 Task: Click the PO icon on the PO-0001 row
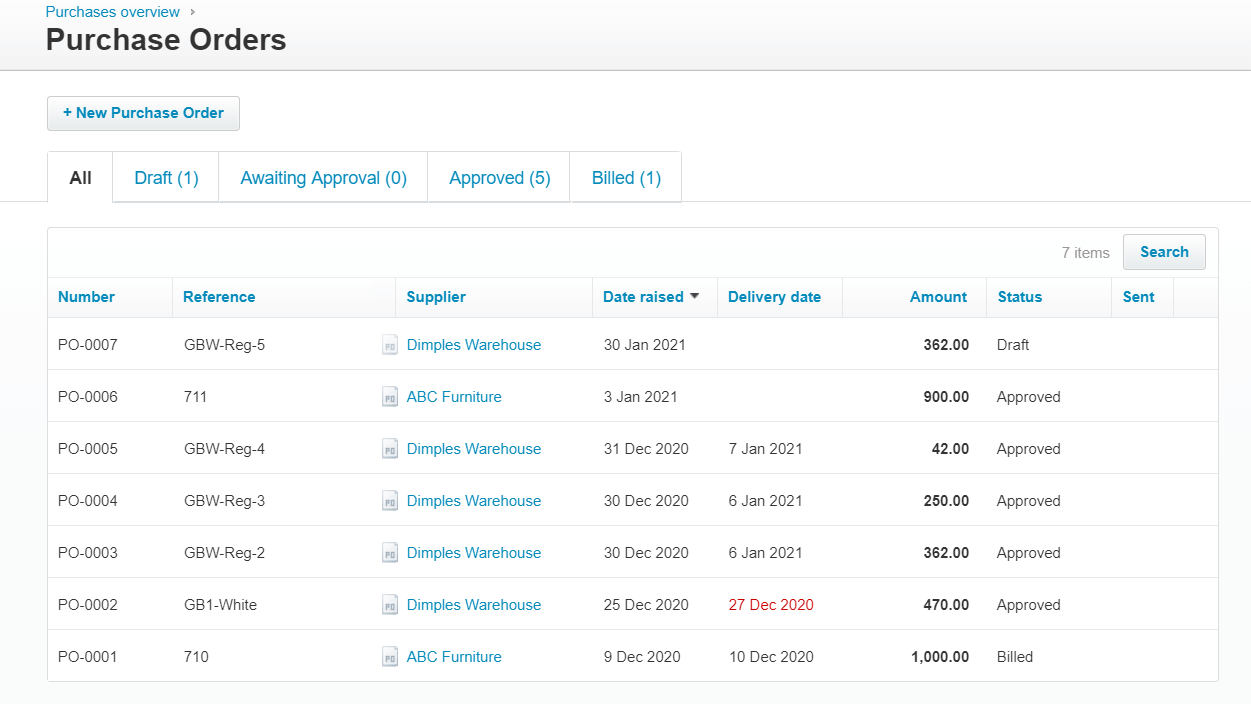pyautogui.click(x=390, y=657)
